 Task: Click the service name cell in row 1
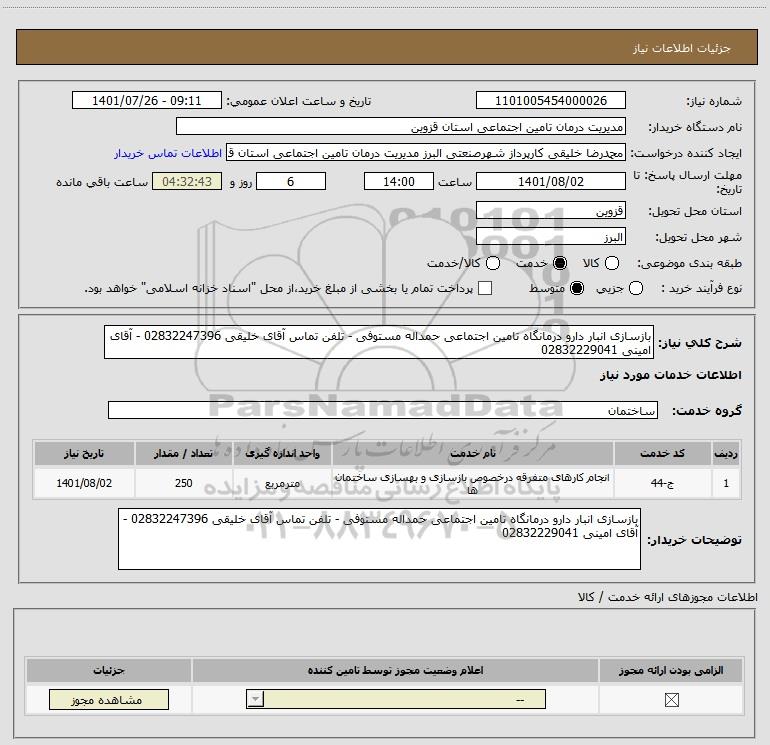click(x=473, y=483)
